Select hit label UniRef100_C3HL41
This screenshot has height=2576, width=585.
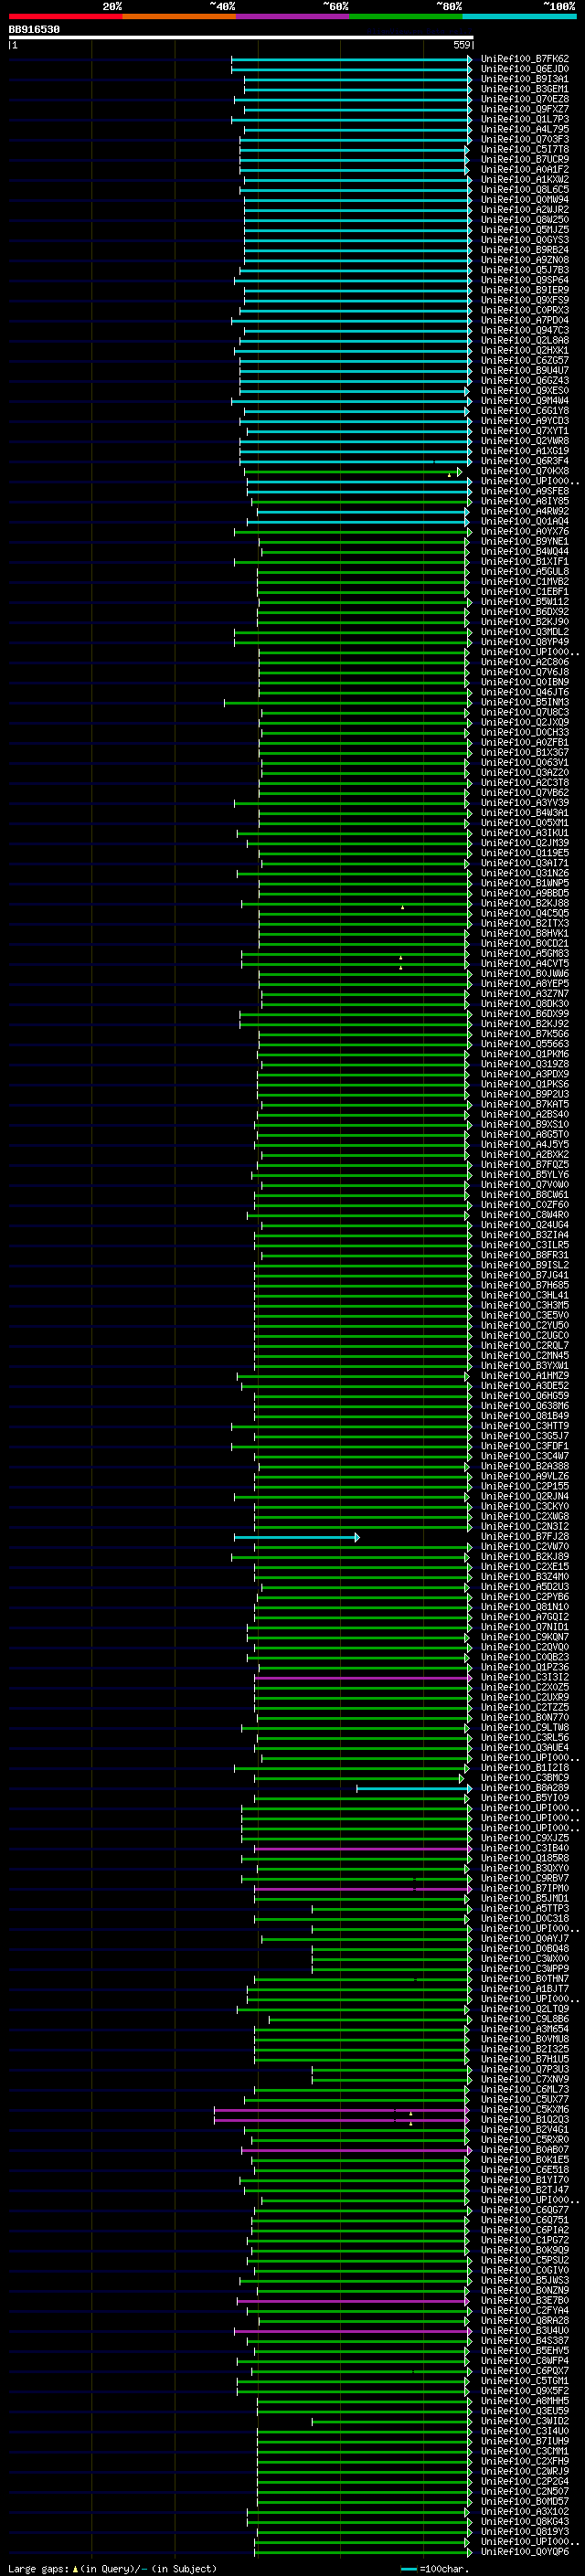click(x=525, y=1296)
